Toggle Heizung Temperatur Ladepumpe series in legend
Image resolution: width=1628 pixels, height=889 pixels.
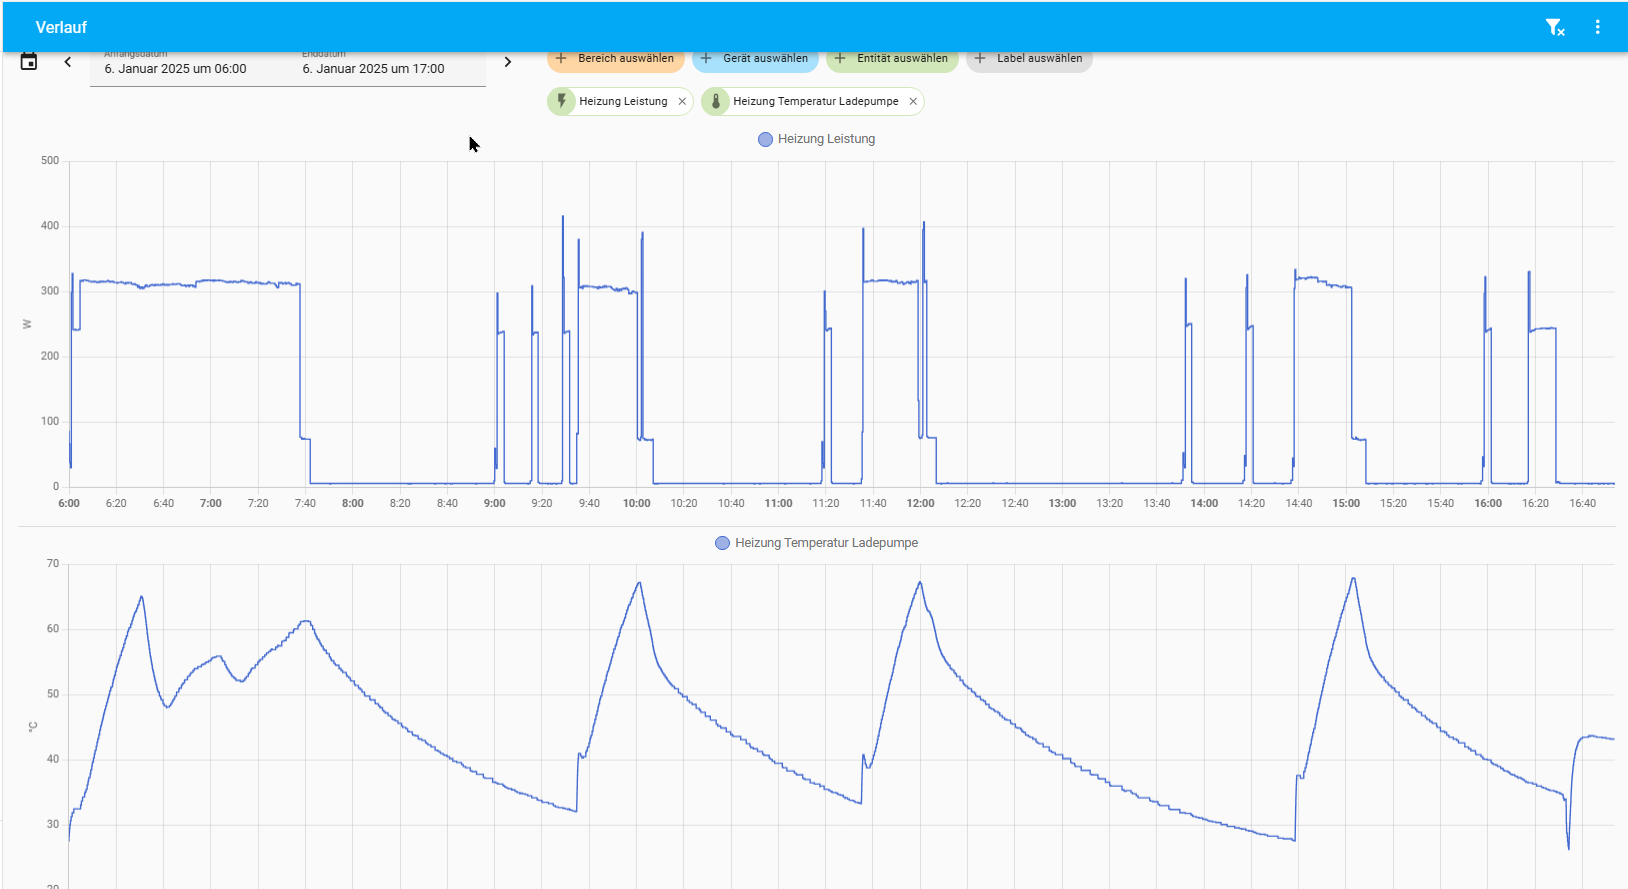[x=817, y=543]
